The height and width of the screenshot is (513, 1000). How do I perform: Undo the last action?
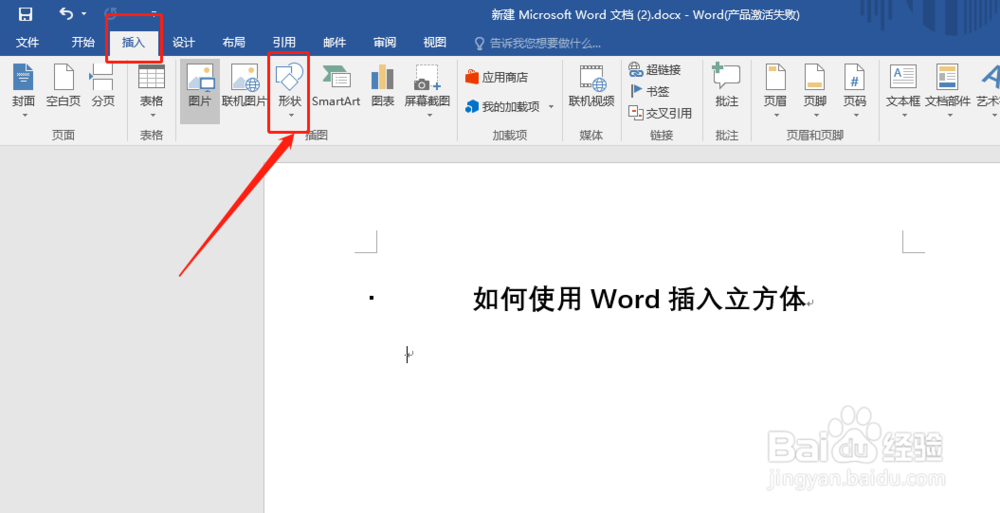click(66, 13)
